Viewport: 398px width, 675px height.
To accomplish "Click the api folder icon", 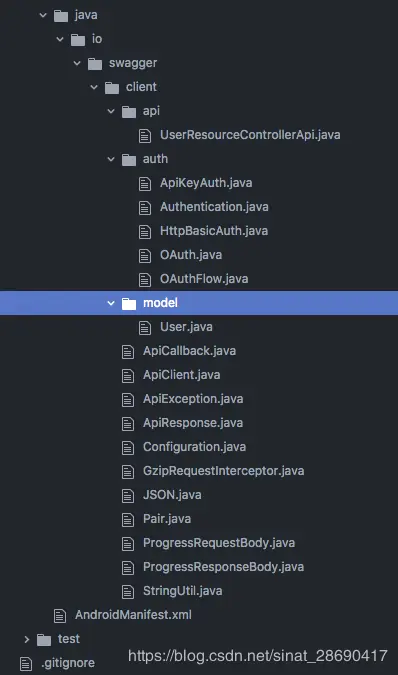I will [x=129, y=112].
